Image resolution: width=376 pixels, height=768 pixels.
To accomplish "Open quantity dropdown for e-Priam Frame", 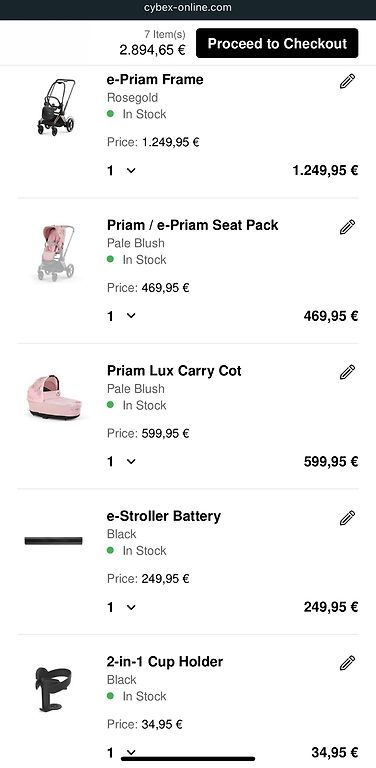I will pos(121,170).
